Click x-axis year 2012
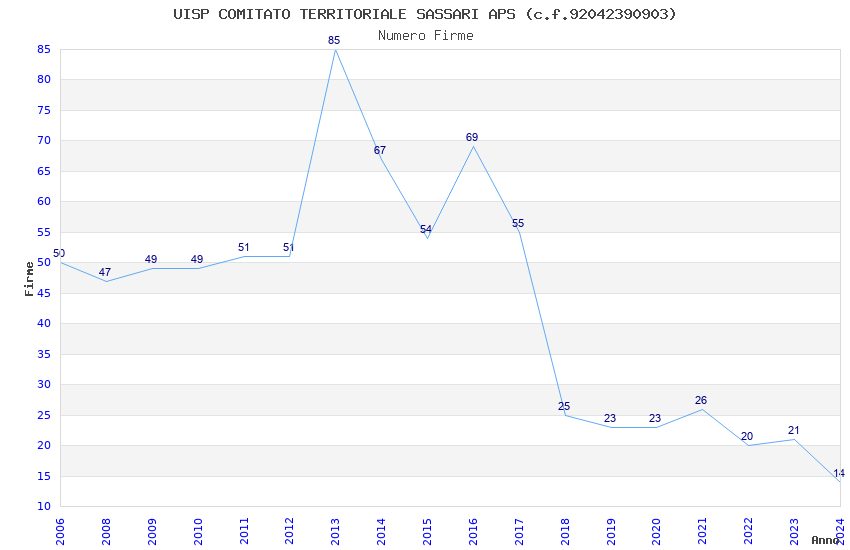The height and width of the screenshot is (550, 850). point(289,531)
